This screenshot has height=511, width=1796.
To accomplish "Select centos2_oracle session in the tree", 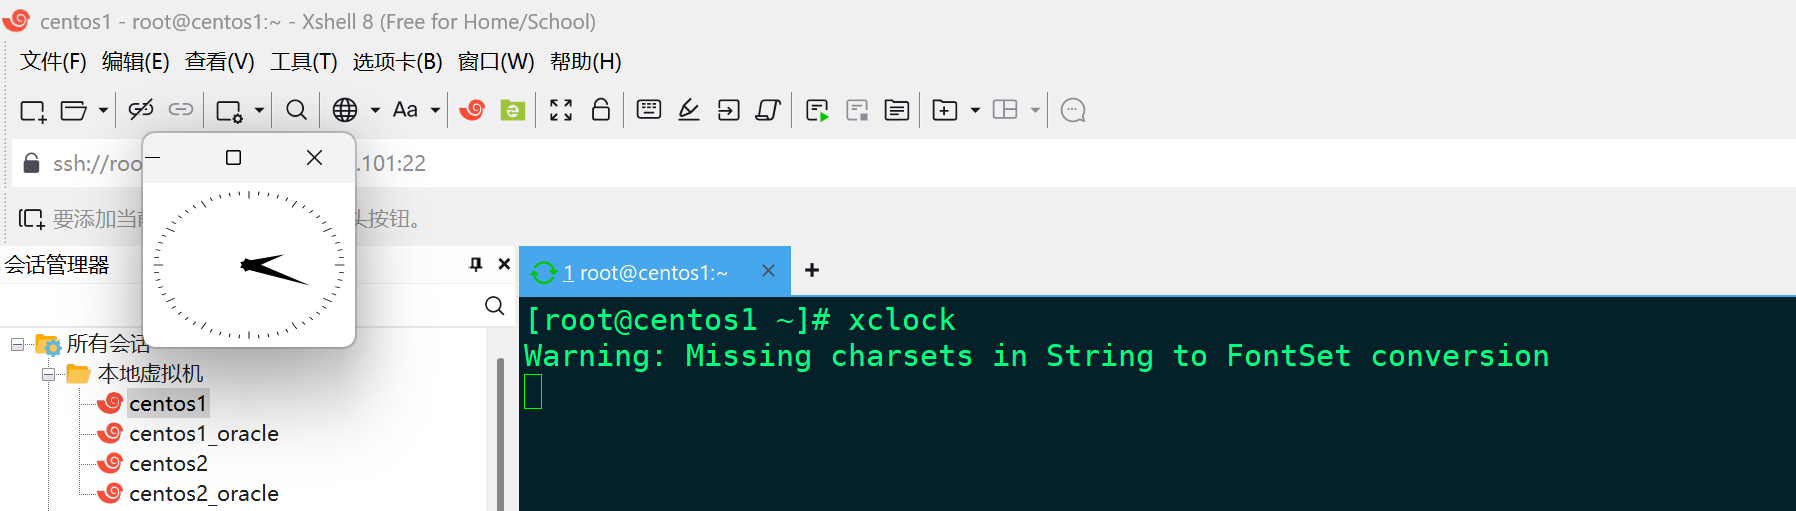I will click(x=203, y=493).
